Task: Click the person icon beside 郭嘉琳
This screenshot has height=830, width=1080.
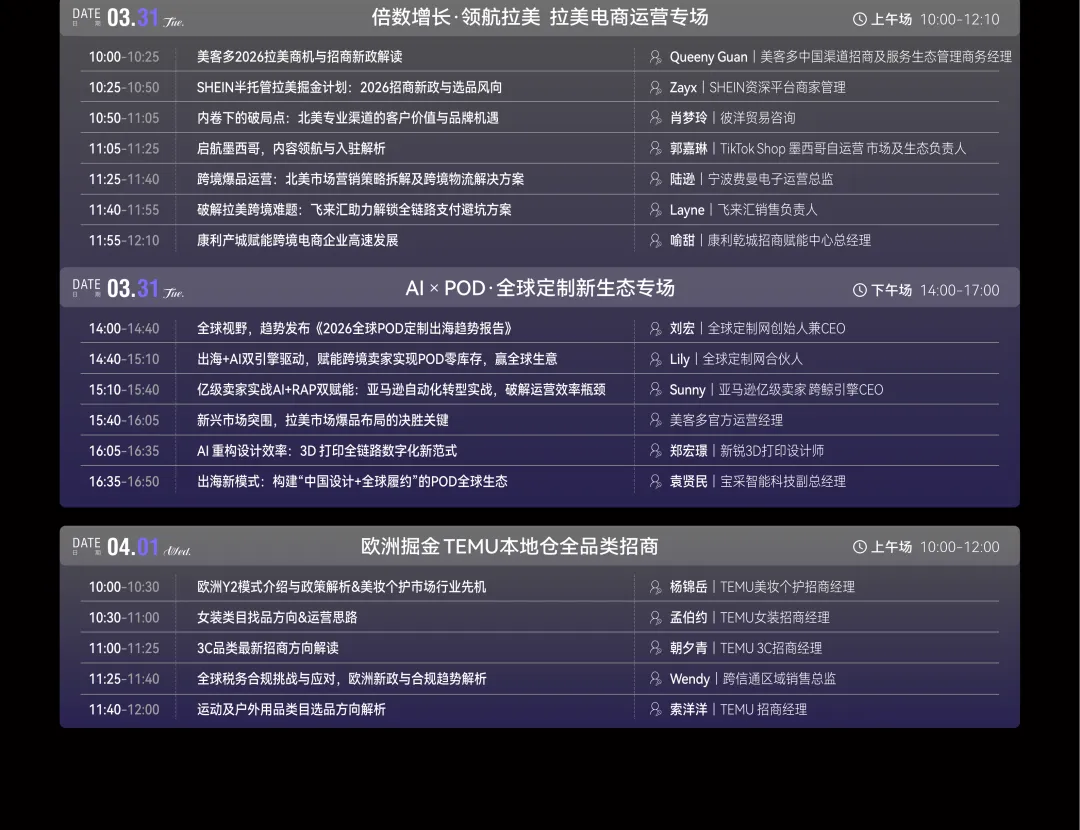Action: pos(655,148)
